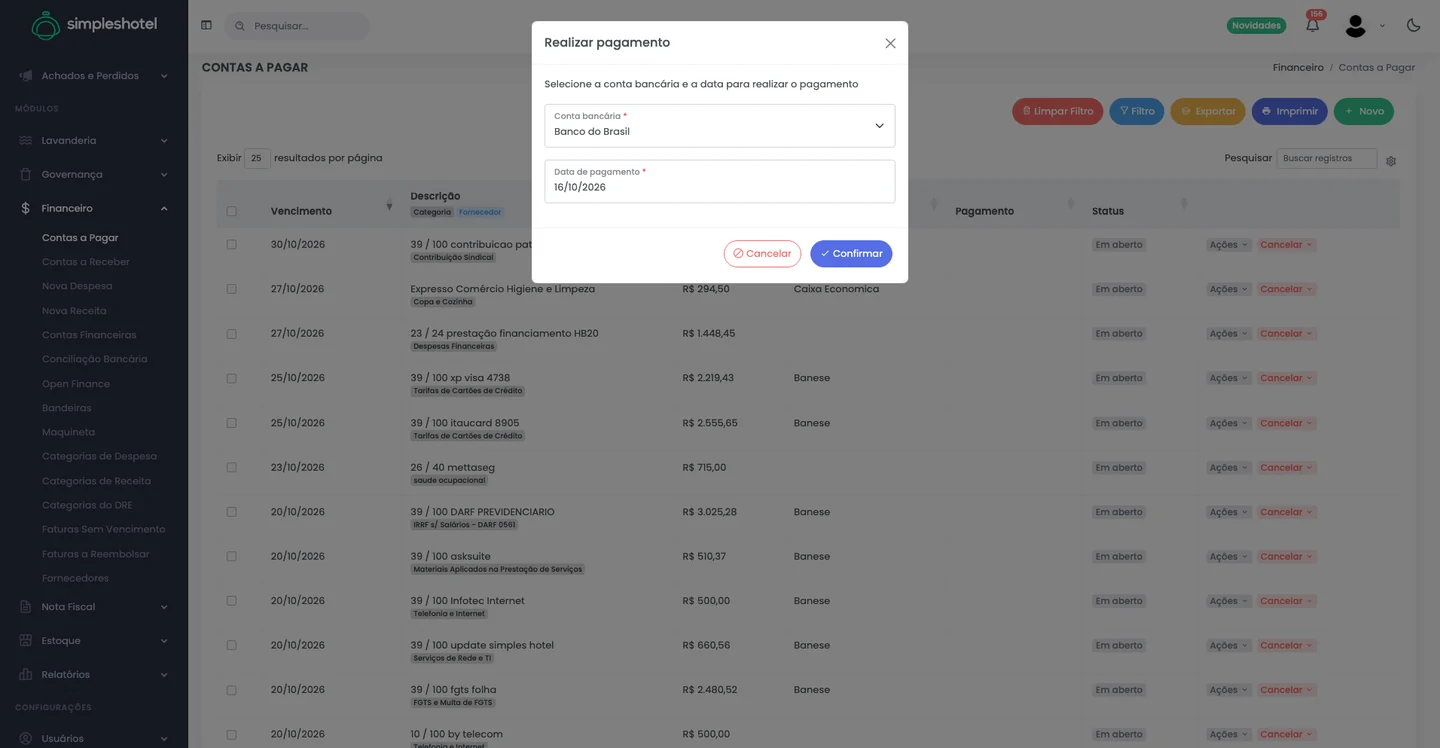Click the Nota Fiscal sidebar icon

click(26, 607)
